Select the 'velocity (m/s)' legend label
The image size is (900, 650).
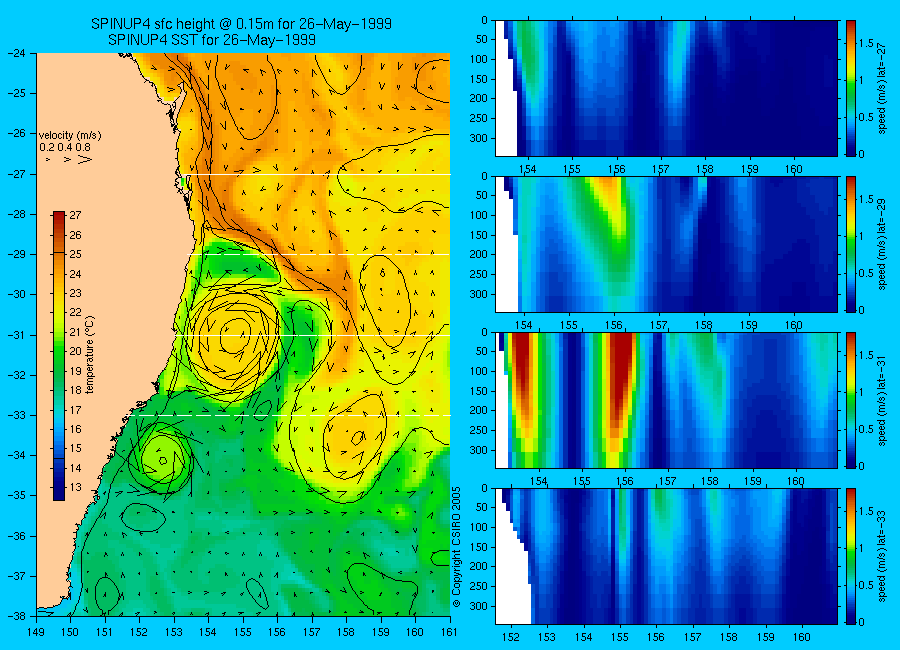click(x=70, y=136)
